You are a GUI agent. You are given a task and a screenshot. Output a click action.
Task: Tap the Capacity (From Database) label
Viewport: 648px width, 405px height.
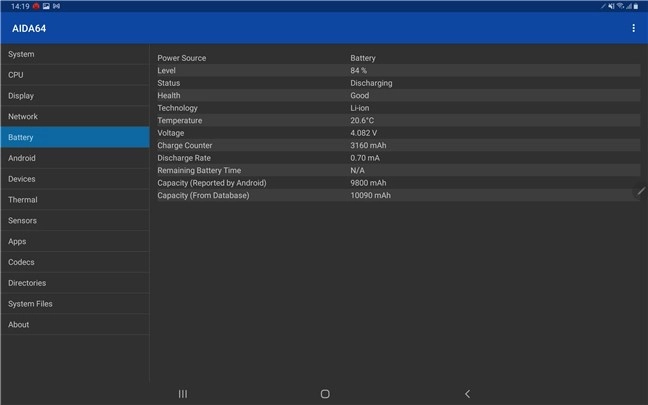203,195
